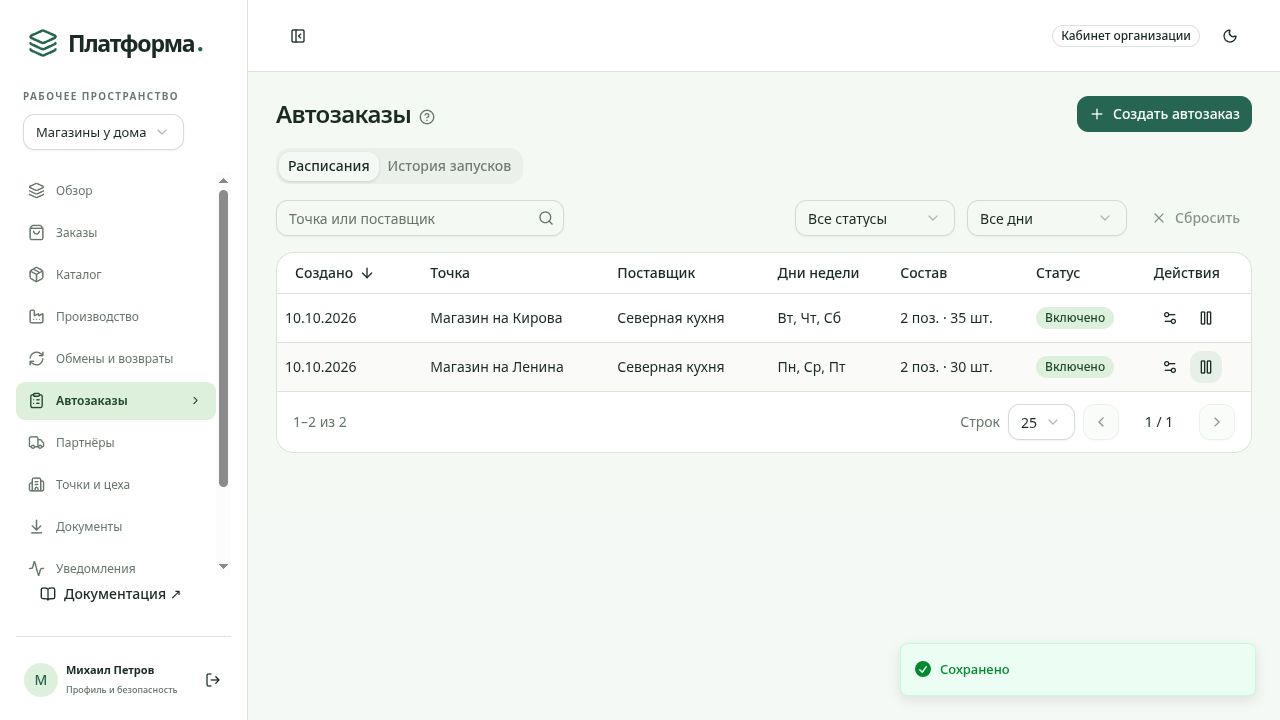This screenshot has height=720, width=1280.
Task: Open Документация link
Action: point(111,594)
